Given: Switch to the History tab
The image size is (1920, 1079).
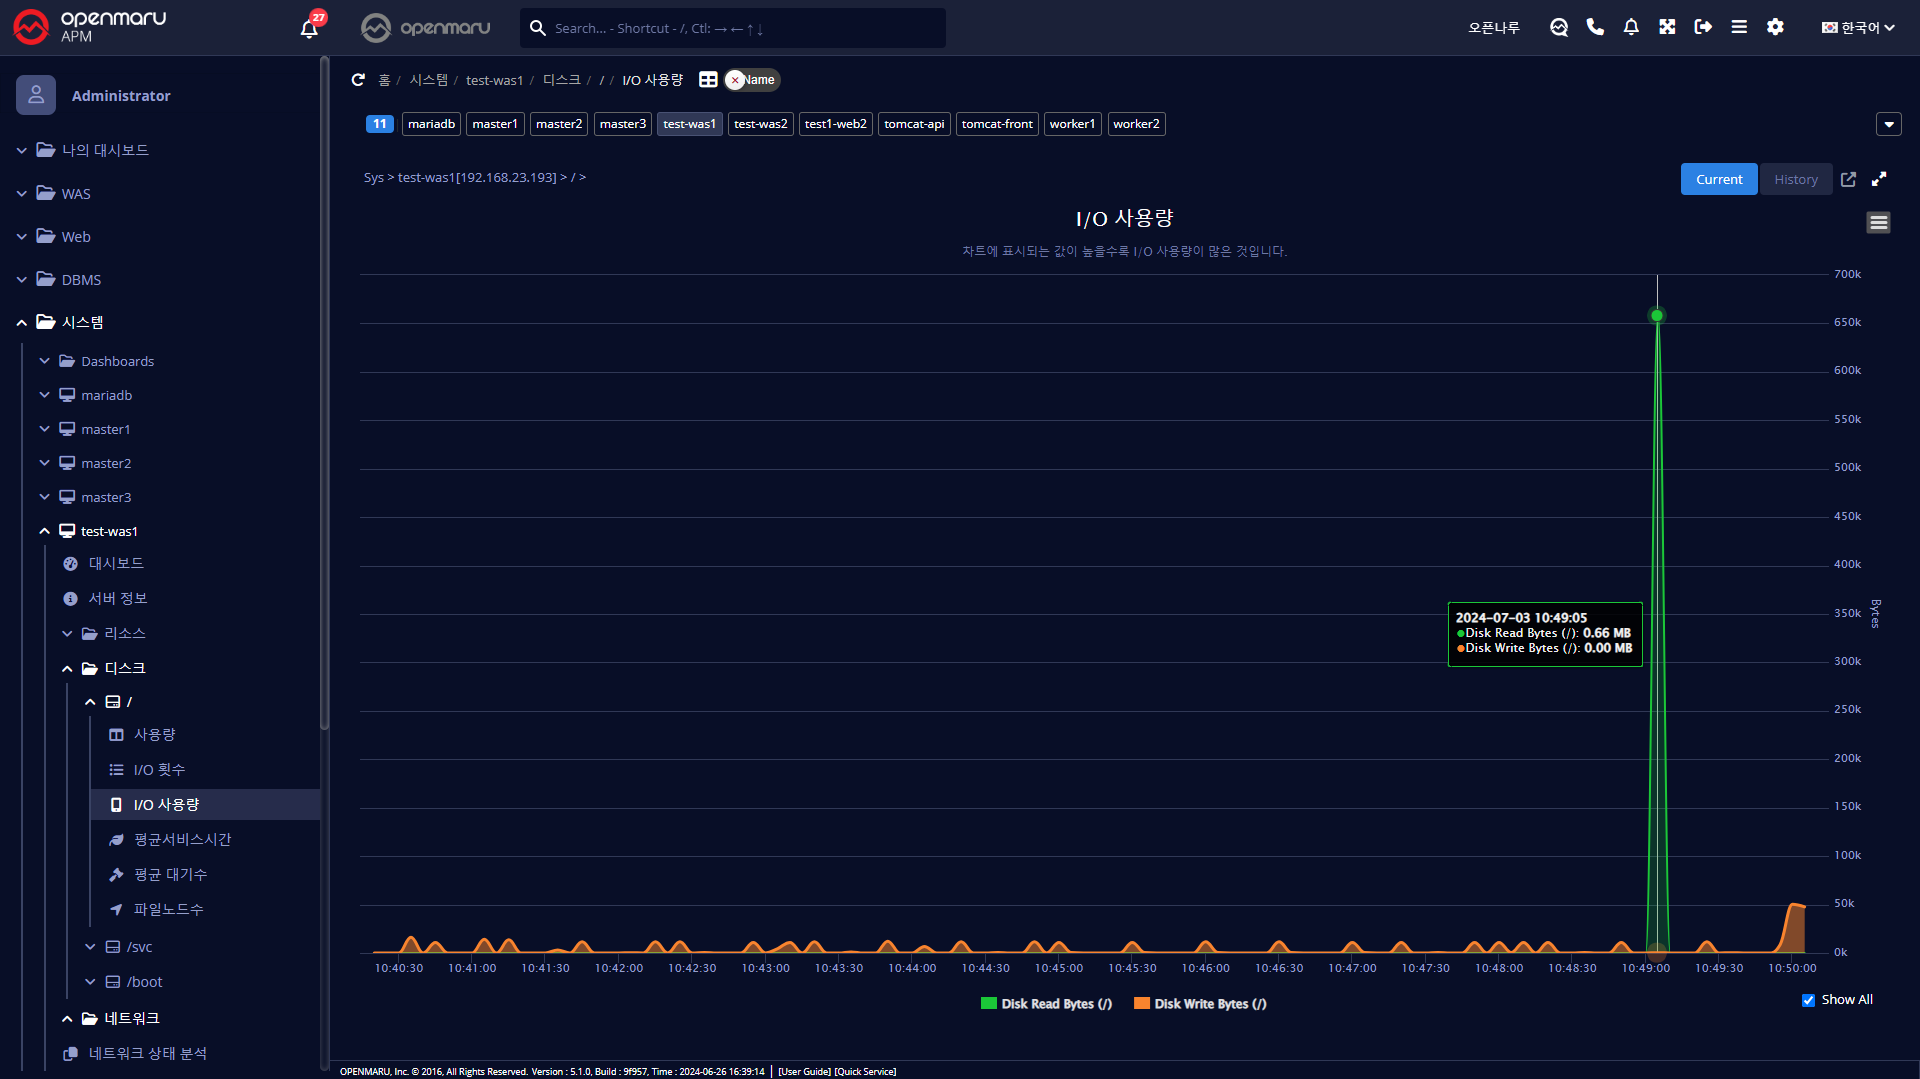Looking at the screenshot, I should click(1796, 179).
